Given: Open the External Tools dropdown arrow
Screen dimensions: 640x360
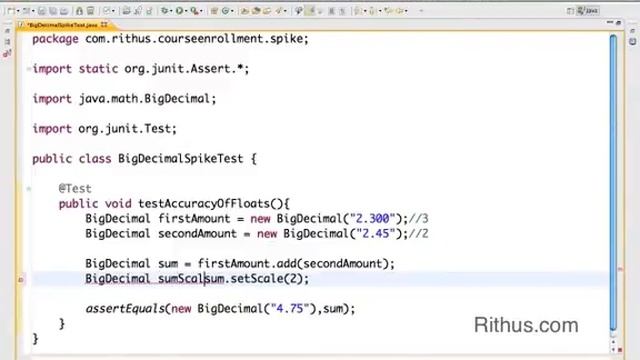Looking at the screenshot, I should [x=201, y=11].
